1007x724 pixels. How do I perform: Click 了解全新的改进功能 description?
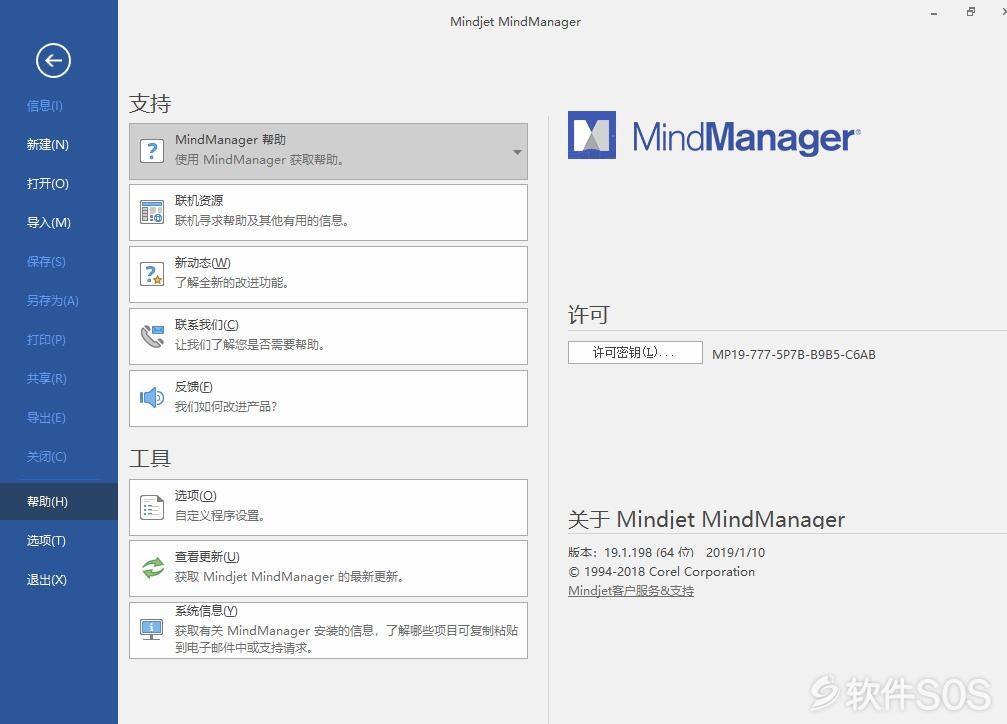[x=232, y=283]
